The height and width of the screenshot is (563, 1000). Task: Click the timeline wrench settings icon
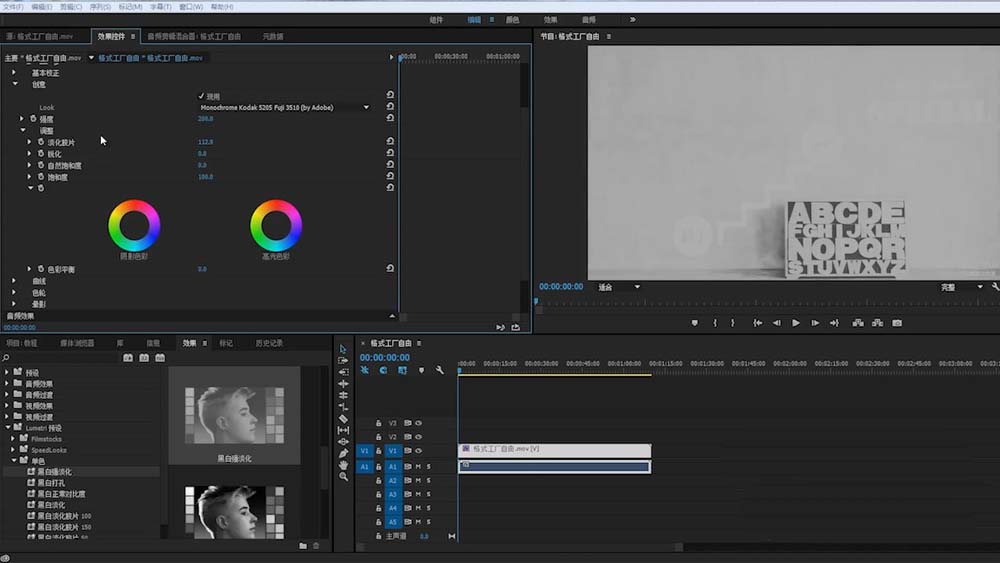pos(439,371)
